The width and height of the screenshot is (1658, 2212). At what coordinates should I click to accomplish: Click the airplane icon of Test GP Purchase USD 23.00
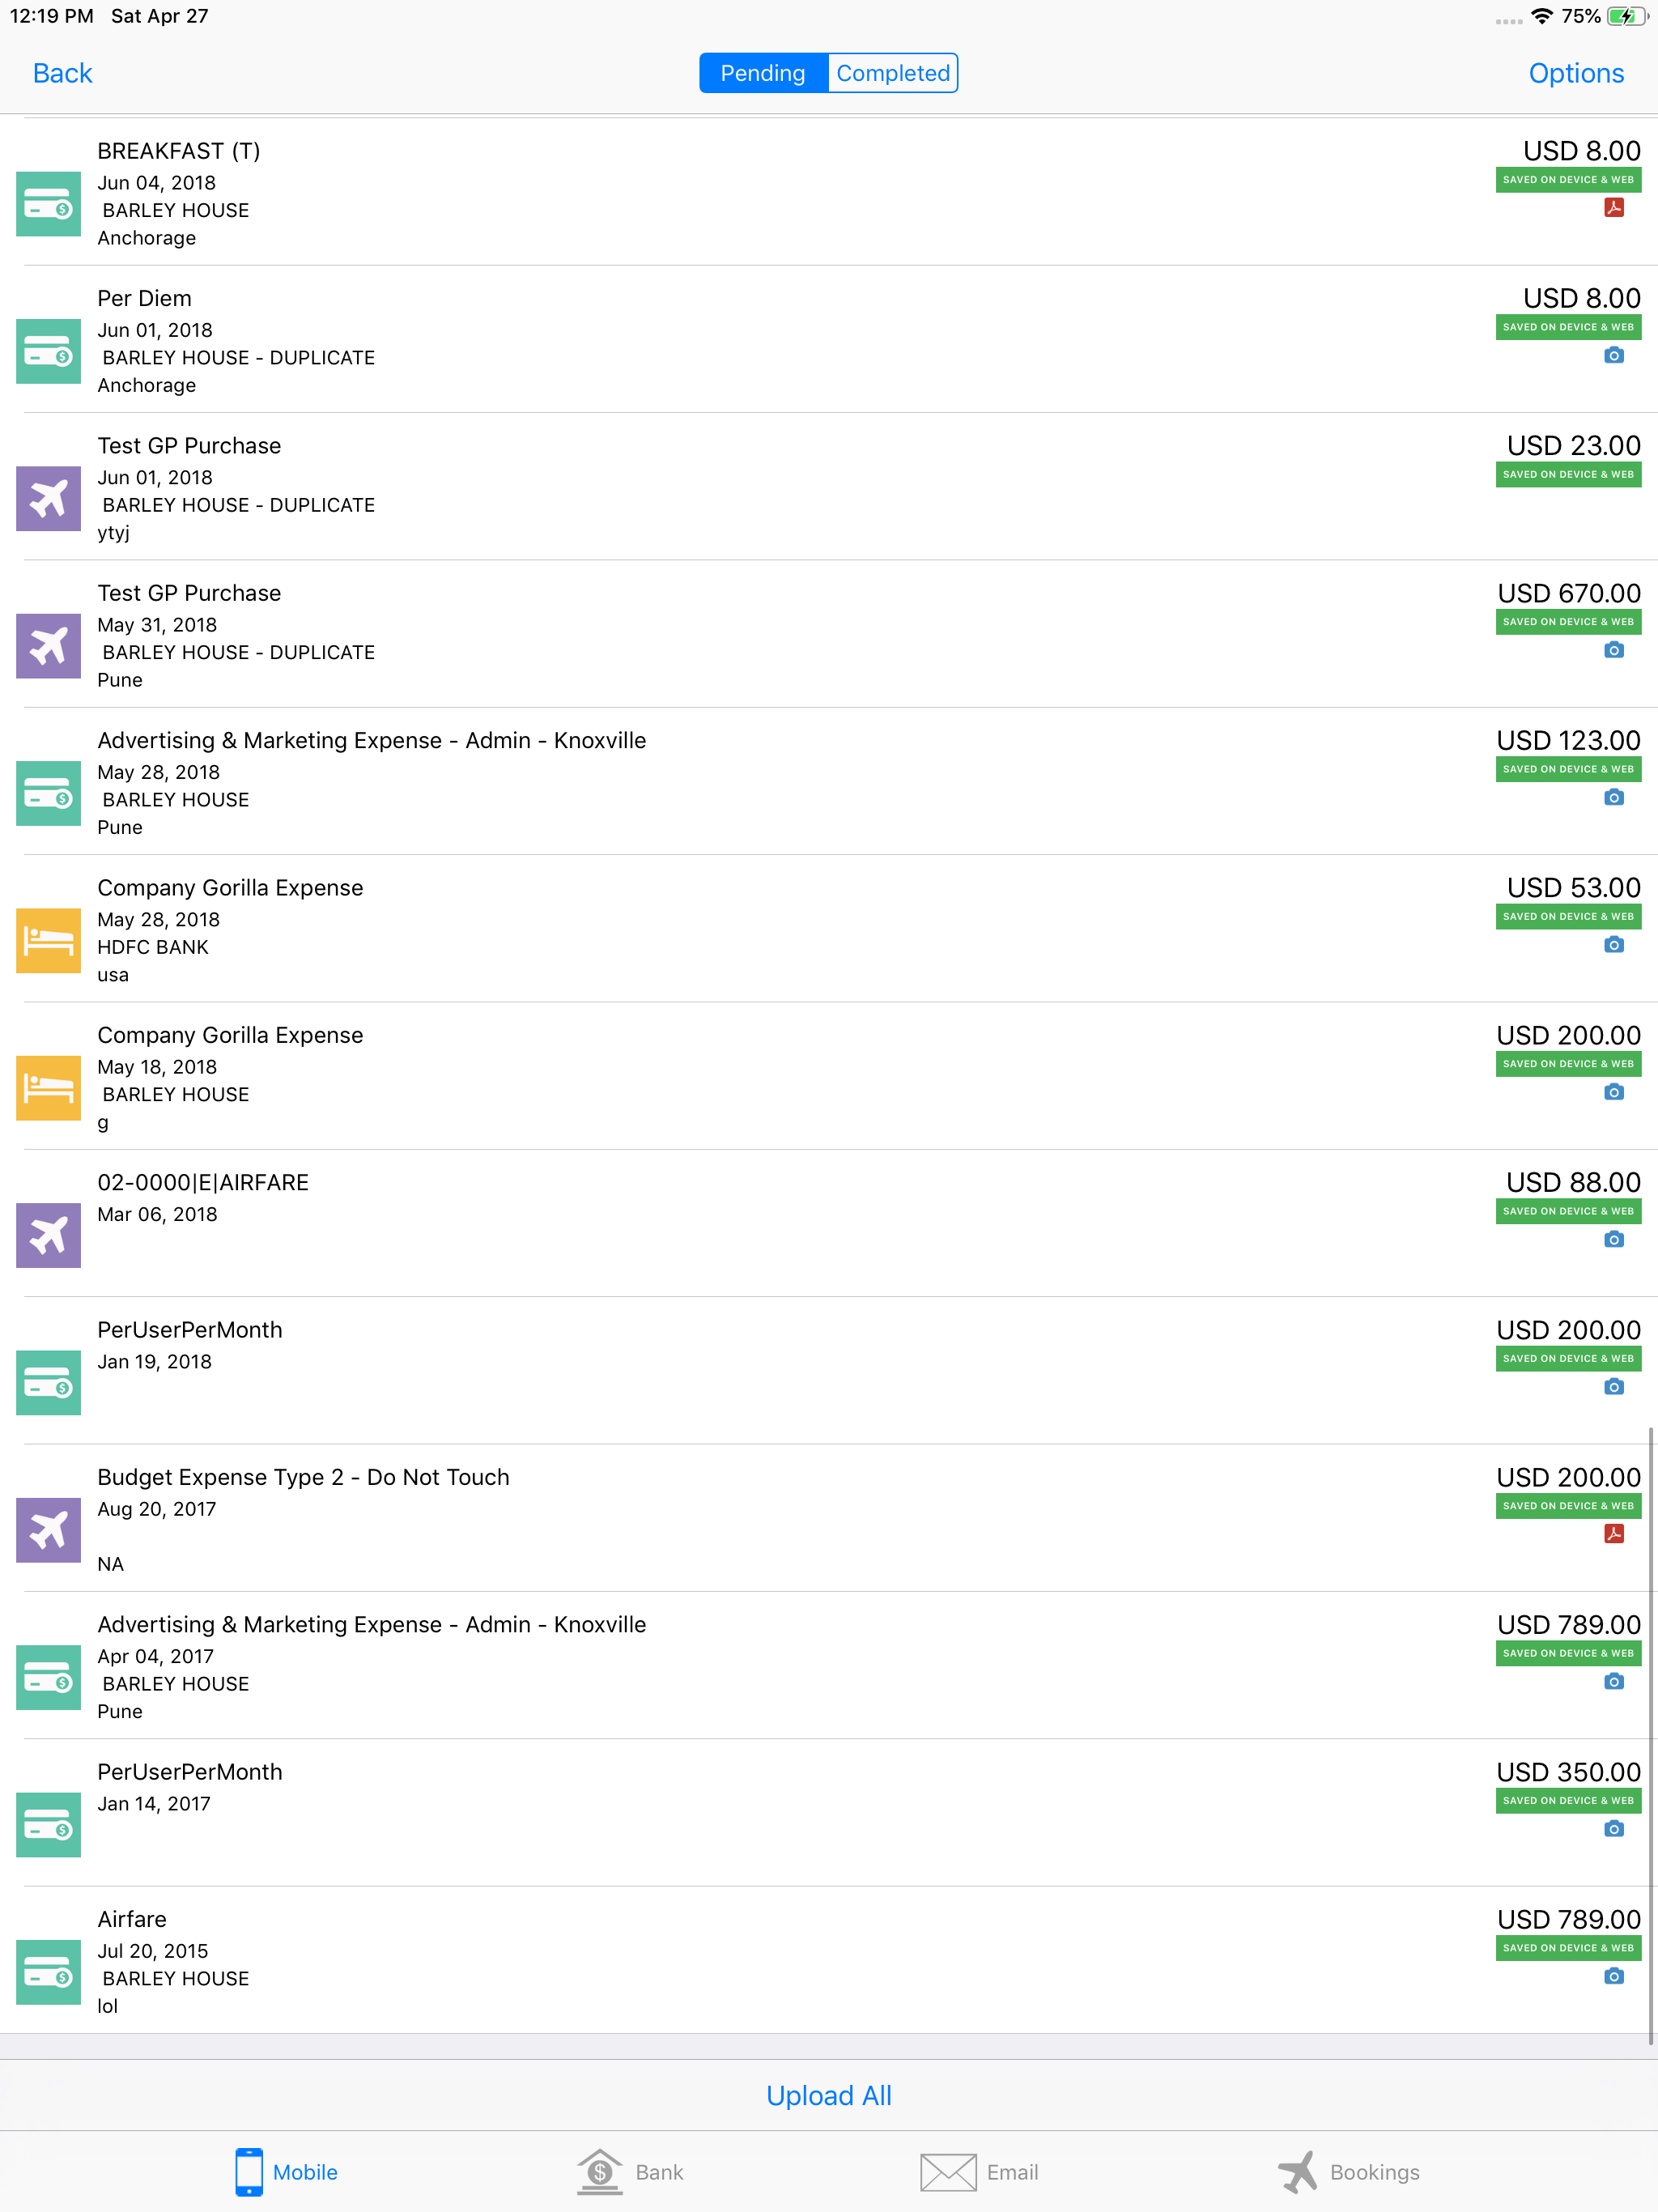[x=48, y=498]
